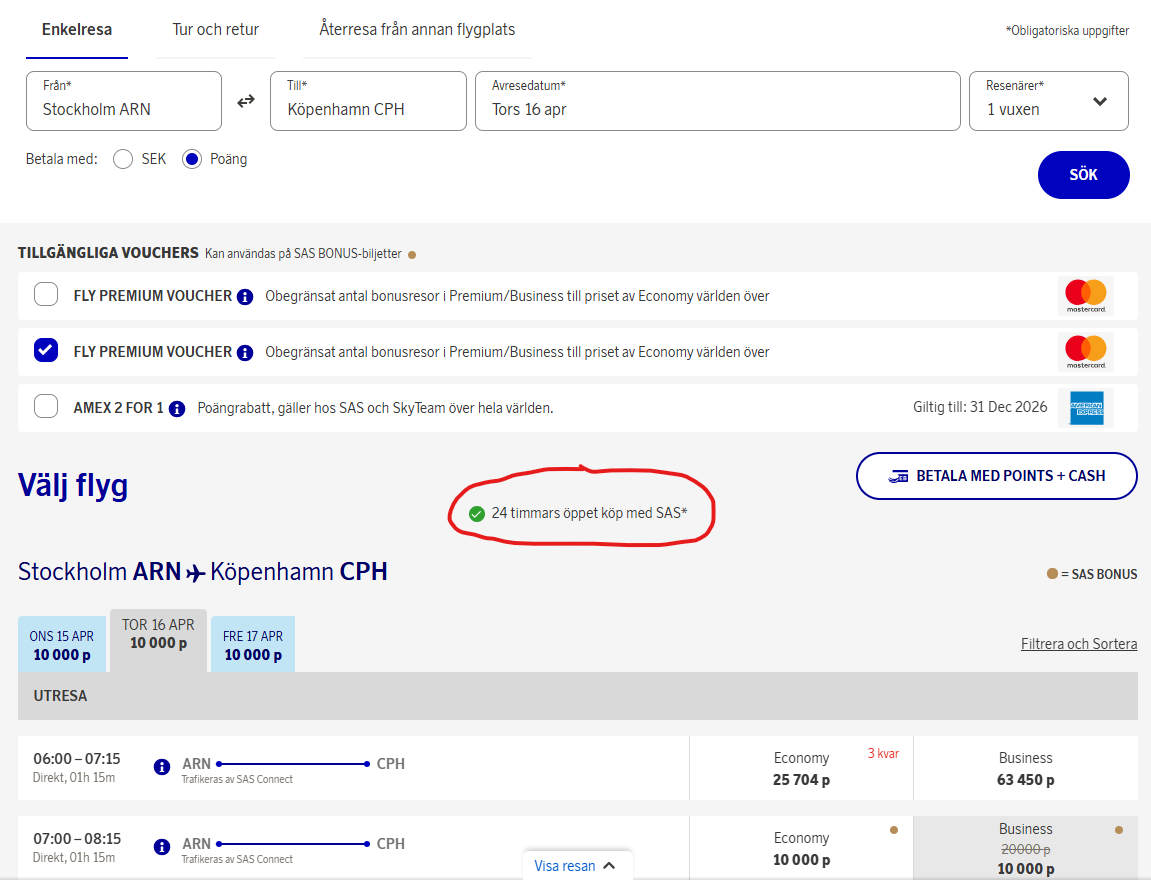This screenshot has height=884, width=1151.
Task: Swap origin and destination airports icon
Action: 246,101
